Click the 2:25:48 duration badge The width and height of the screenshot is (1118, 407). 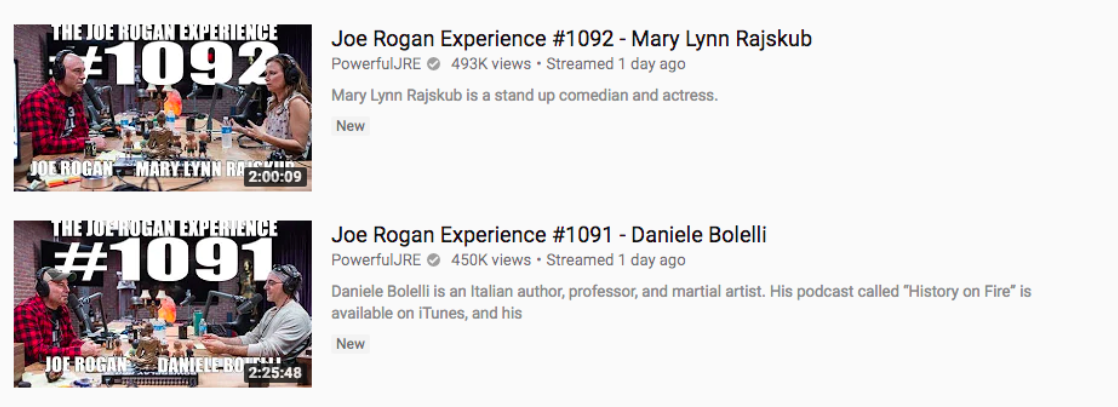(275, 373)
